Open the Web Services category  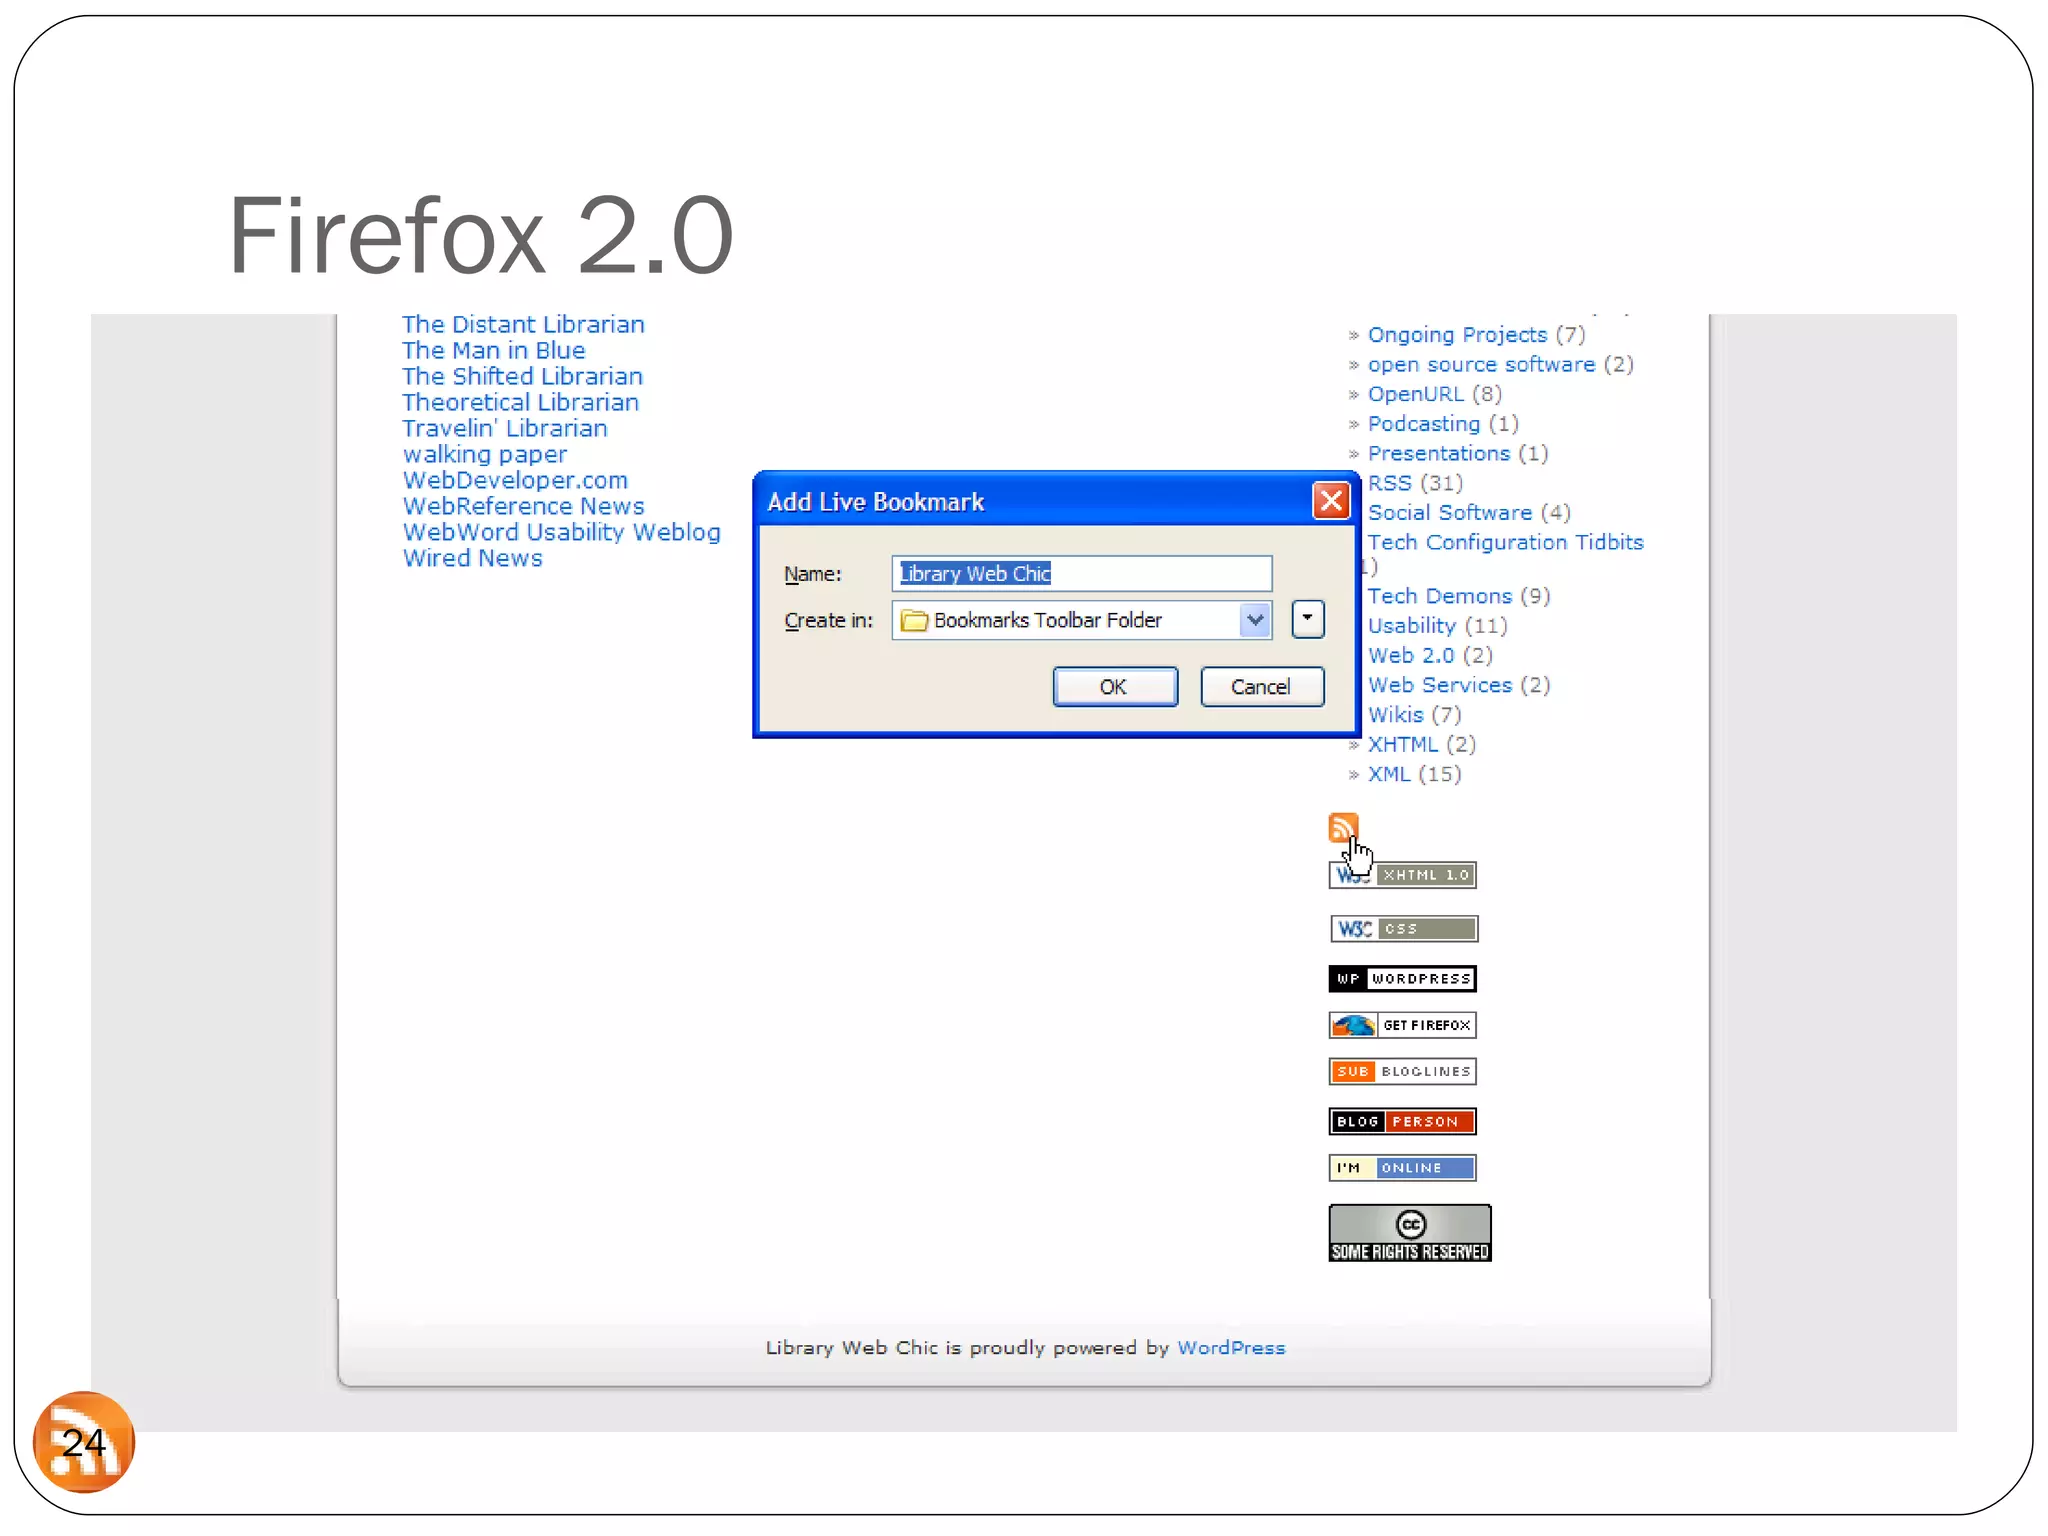pos(1440,686)
